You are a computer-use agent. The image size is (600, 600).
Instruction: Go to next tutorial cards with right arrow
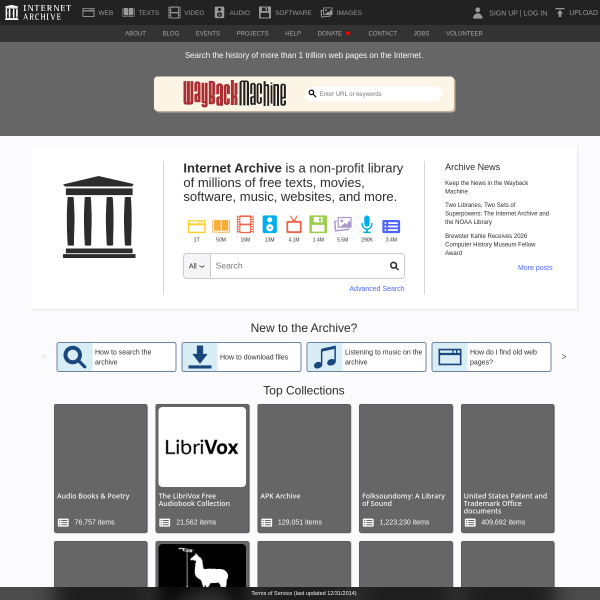click(564, 357)
